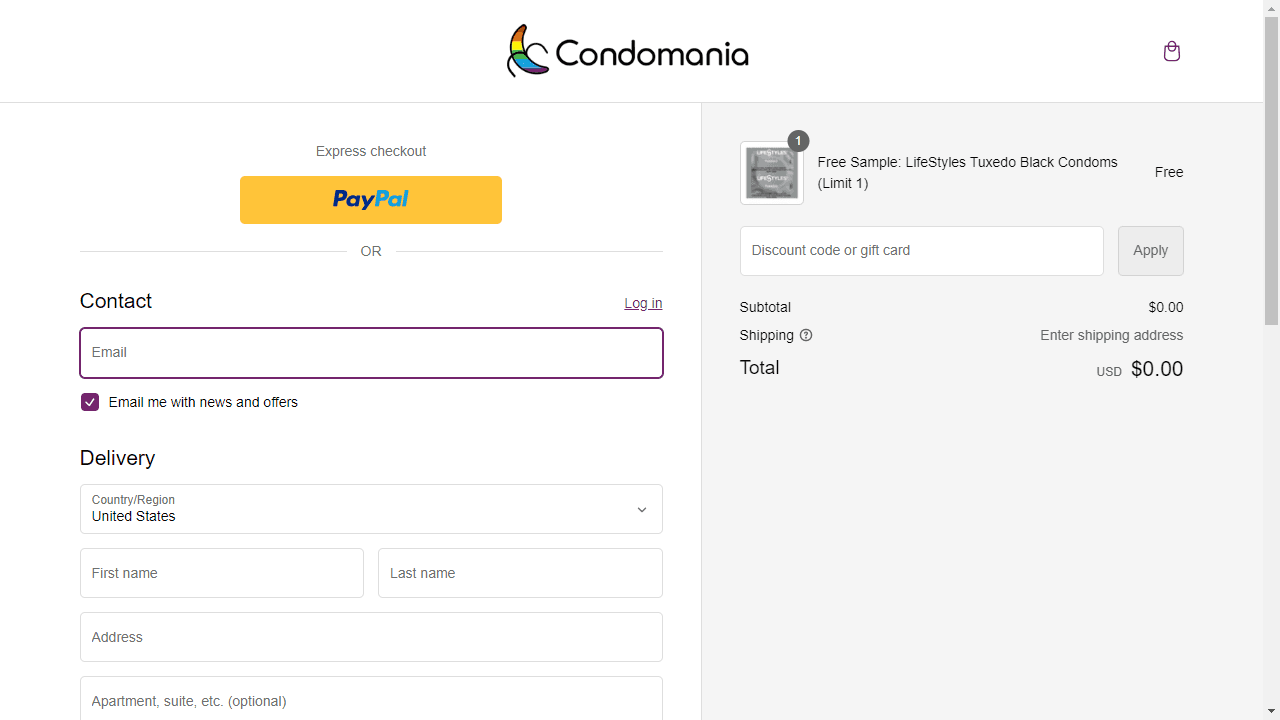Image resolution: width=1280 pixels, height=720 pixels.
Task: Open the shipping info question mark icon
Action: [x=806, y=335]
